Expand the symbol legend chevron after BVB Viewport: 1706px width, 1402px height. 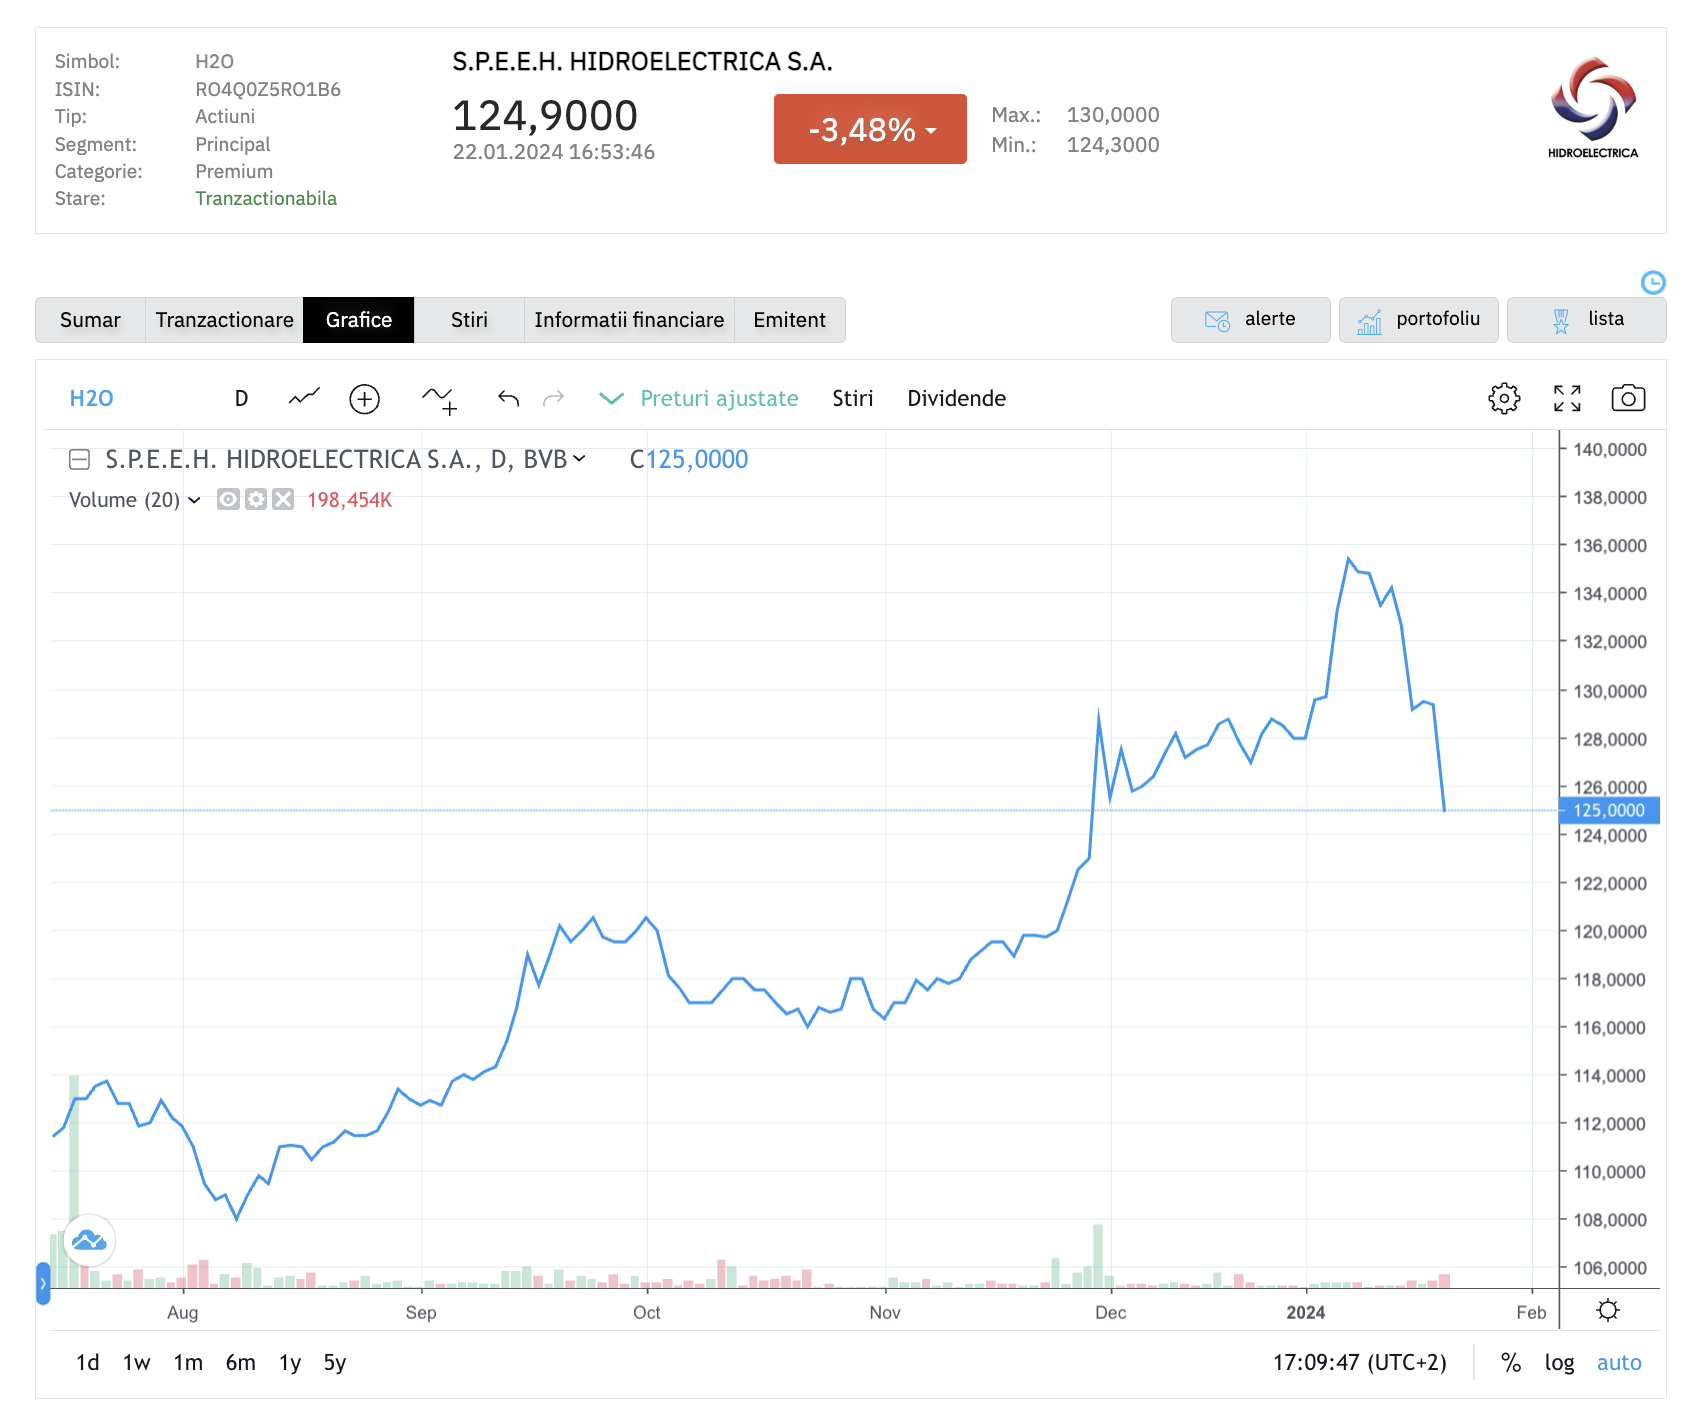579,459
